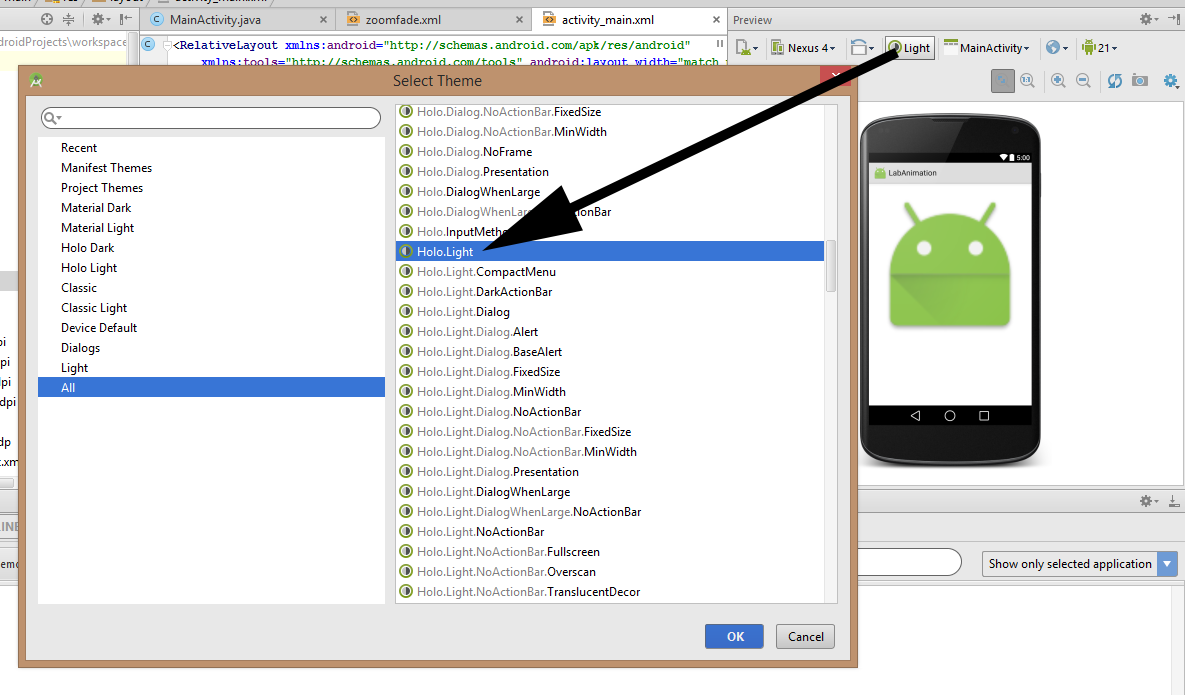Choose the Holo.Light.CompactMenu theme
The image size is (1185, 695).
point(610,271)
